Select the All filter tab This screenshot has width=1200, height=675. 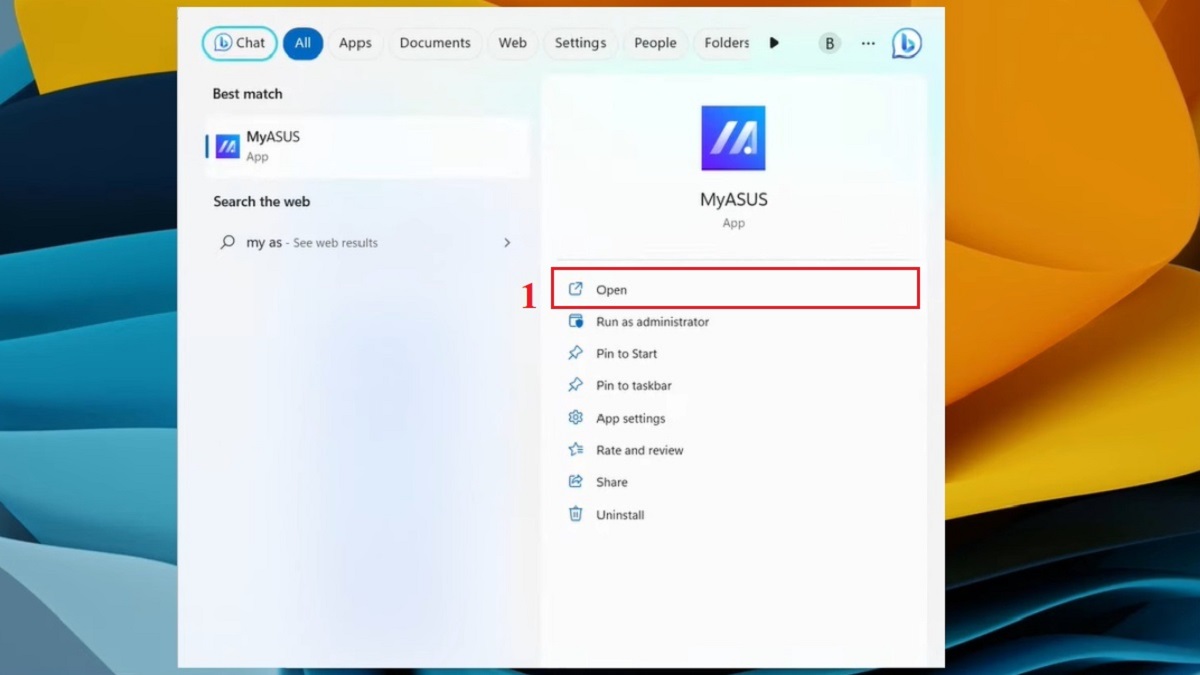pyautogui.click(x=303, y=43)
